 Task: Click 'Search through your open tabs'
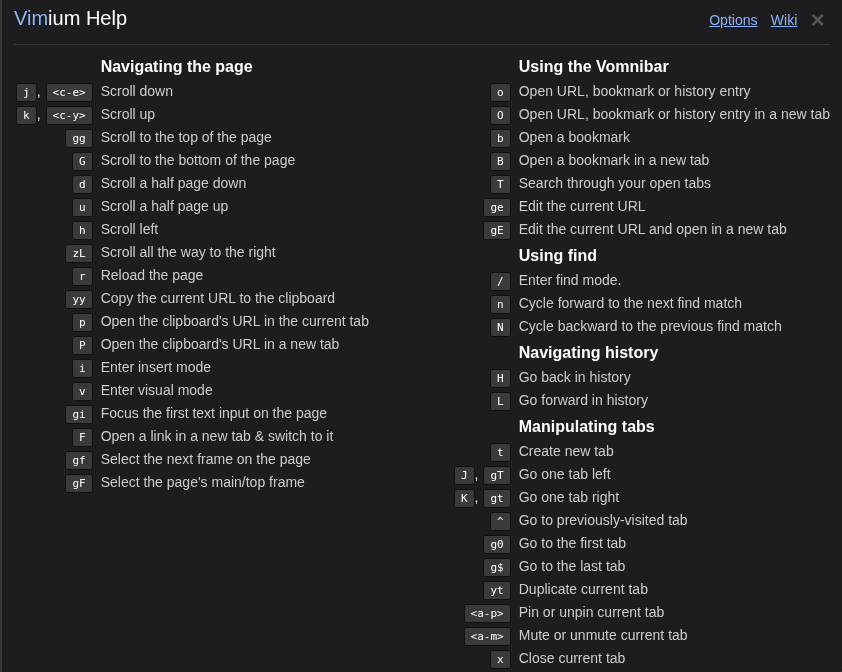click(x=615, y=184)
